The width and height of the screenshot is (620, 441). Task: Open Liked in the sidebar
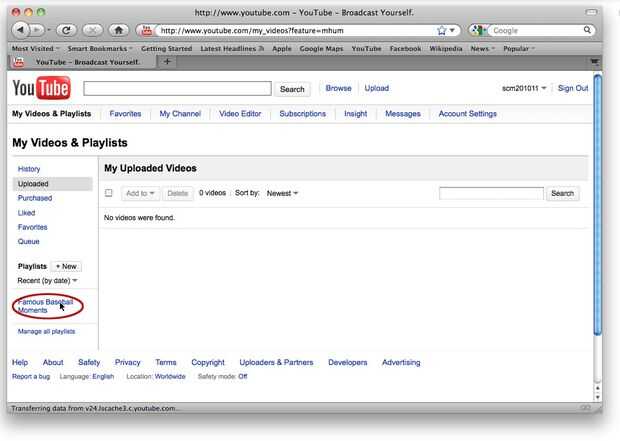(26, 213)
